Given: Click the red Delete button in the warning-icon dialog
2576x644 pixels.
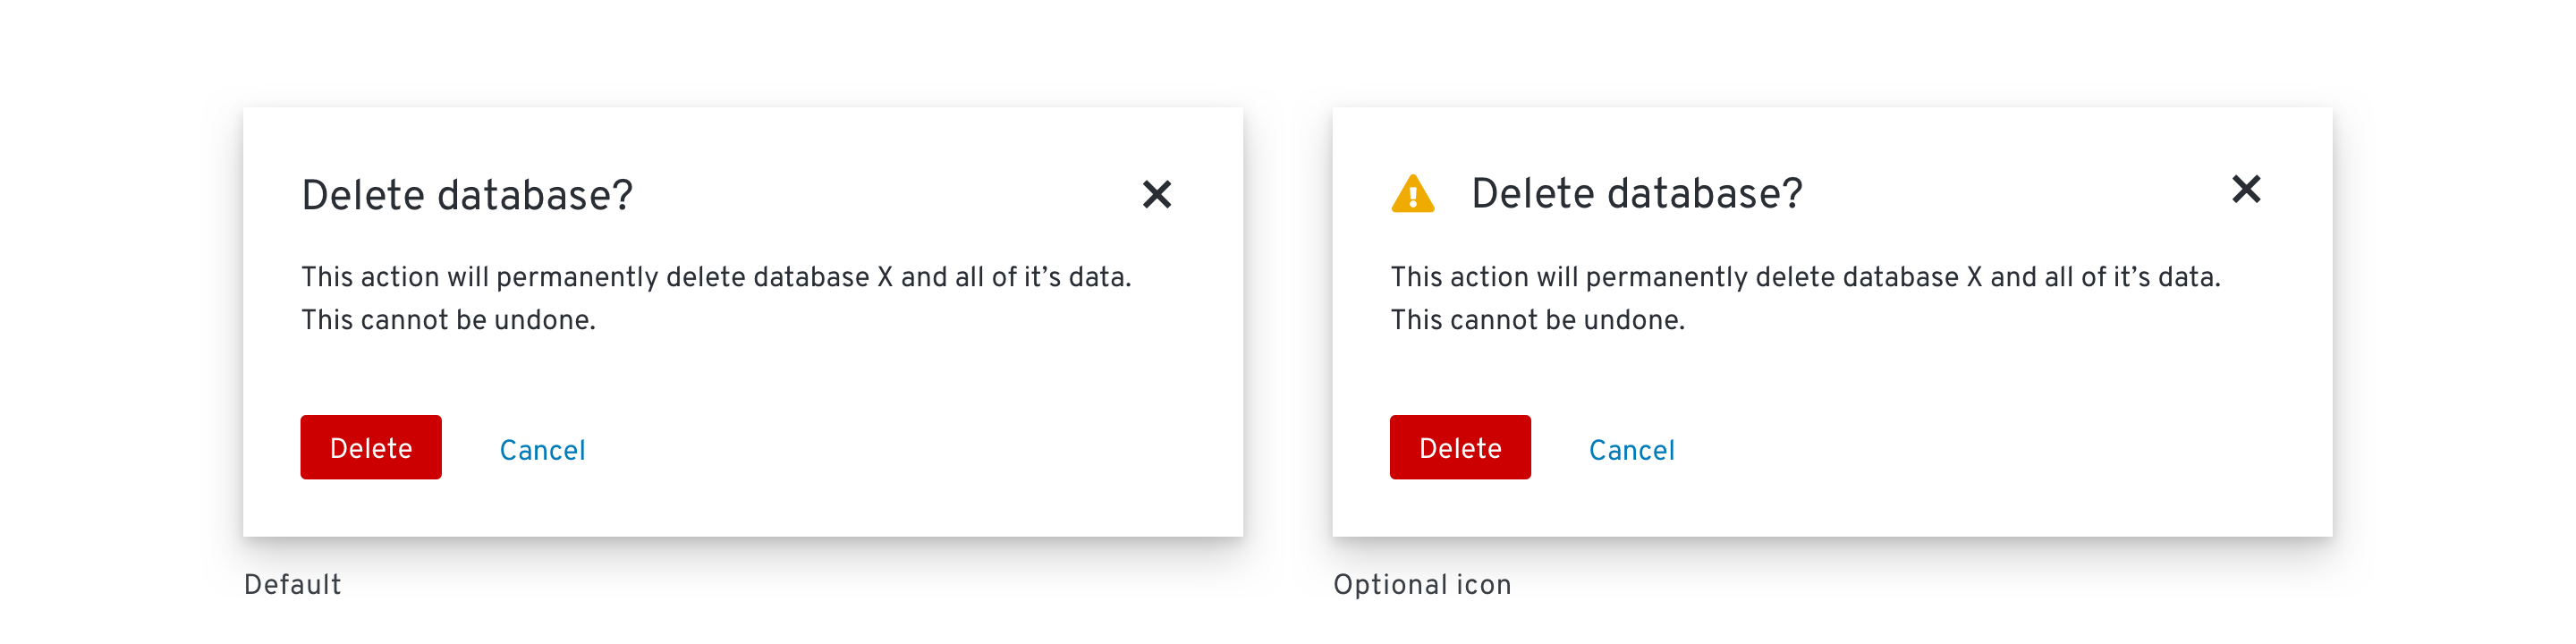Looking at the screenshot, I should tap(1460, 447).
